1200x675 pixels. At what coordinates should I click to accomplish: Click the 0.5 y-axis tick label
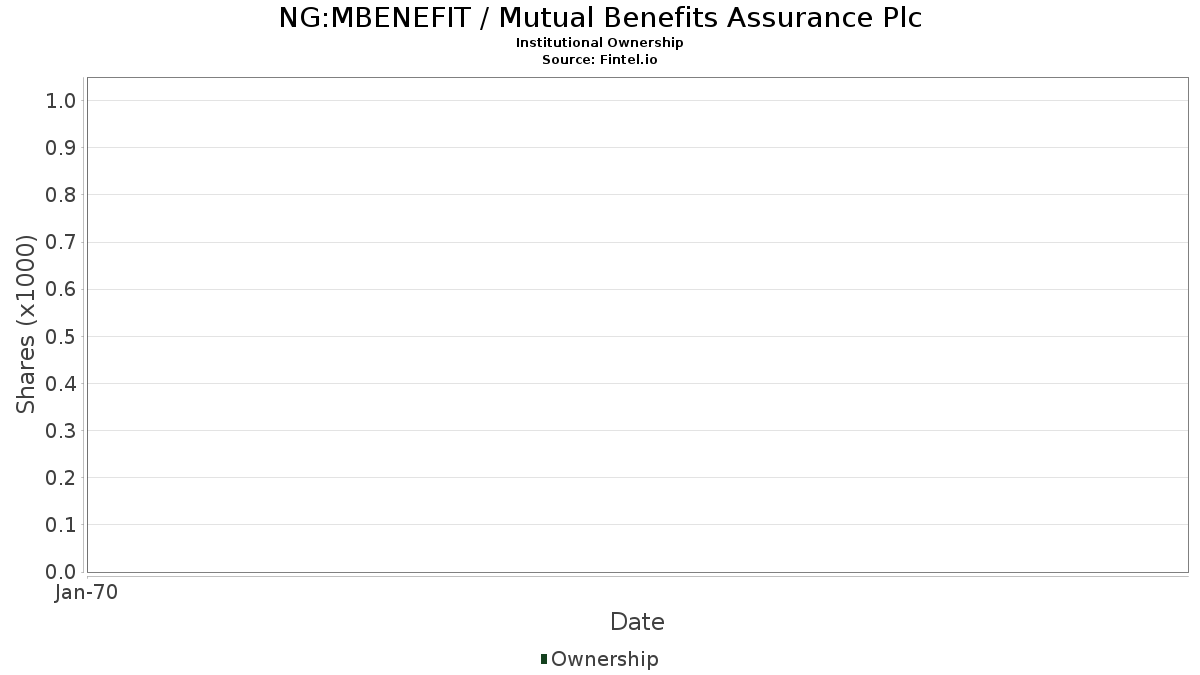click(x=61, y=336)
